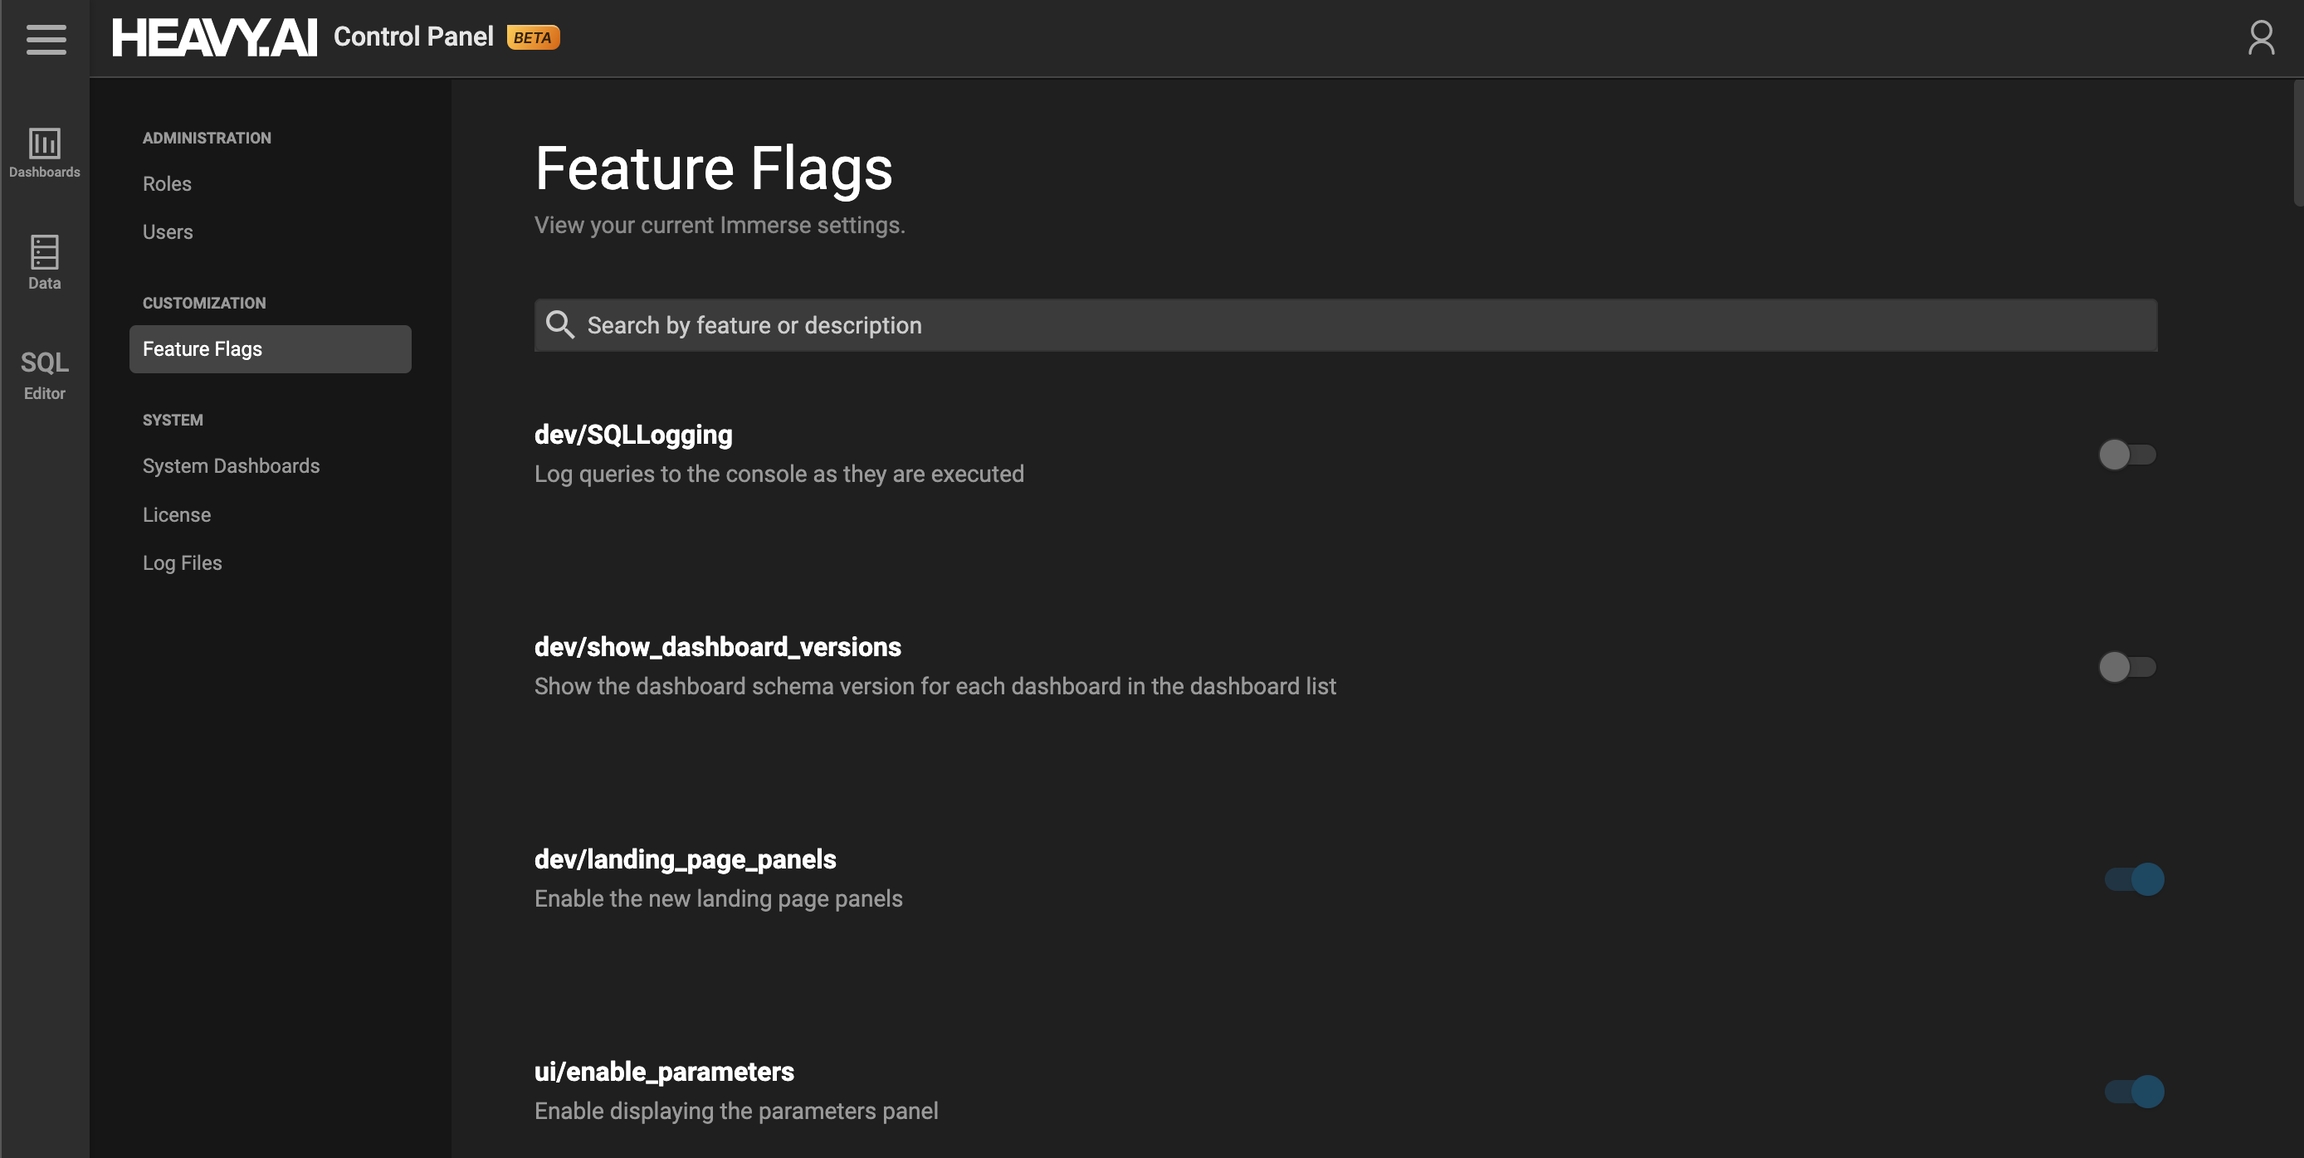
Task: Open the Users admin page
Action: pos(168,232)
